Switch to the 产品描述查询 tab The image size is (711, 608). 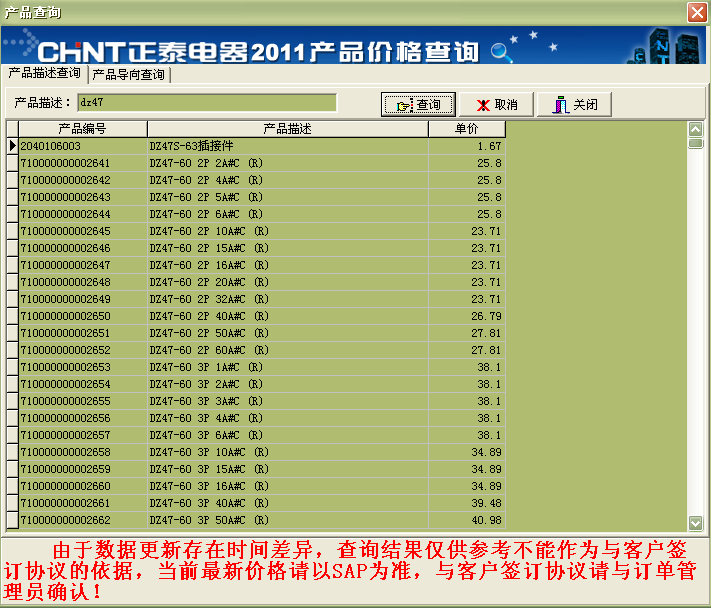pyautogui.click(x=44, y=73)
